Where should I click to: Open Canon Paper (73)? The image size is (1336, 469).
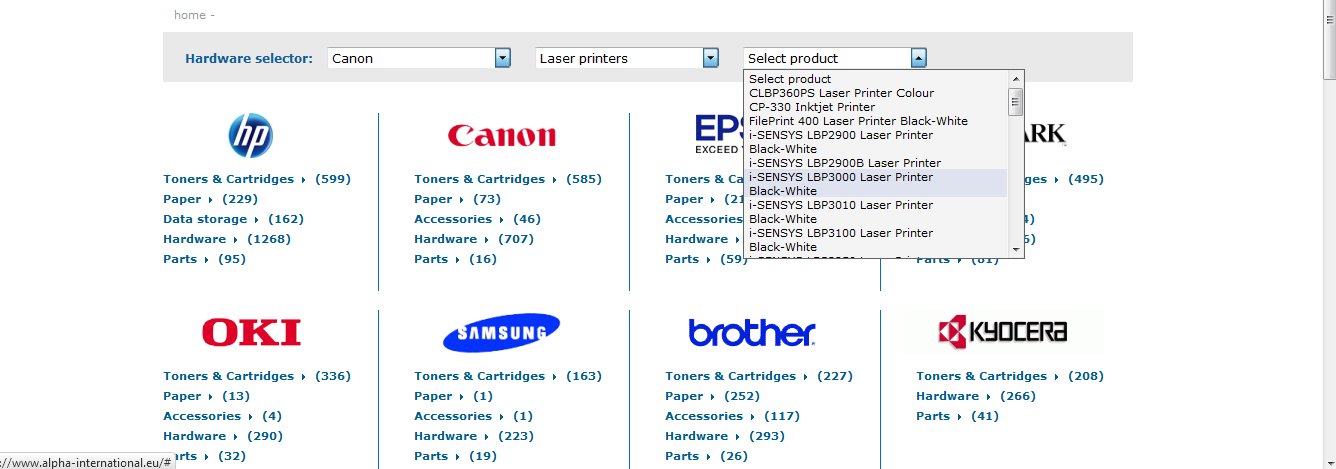click(x=458, y=199)
